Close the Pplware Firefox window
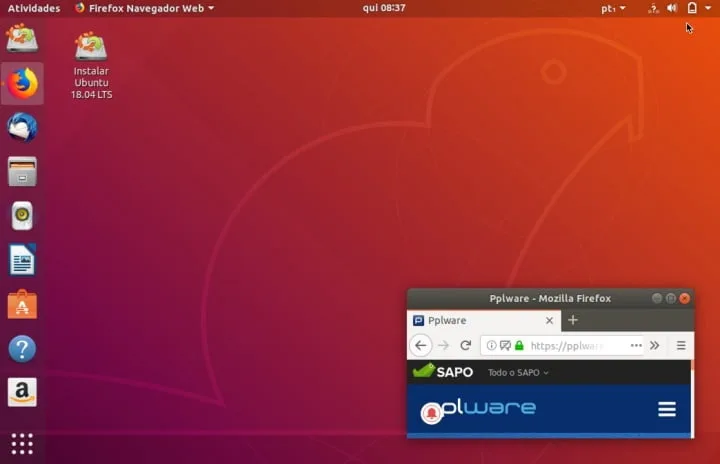Image resolution: width=720 pixels, height=464 pixels. click(685, 299)
